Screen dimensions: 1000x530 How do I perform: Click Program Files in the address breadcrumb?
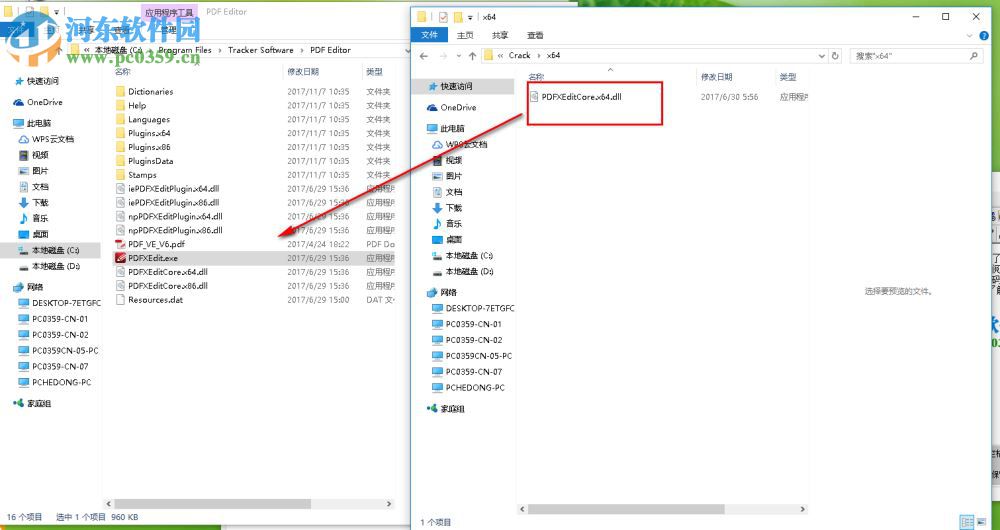click(x=185, y=50)
